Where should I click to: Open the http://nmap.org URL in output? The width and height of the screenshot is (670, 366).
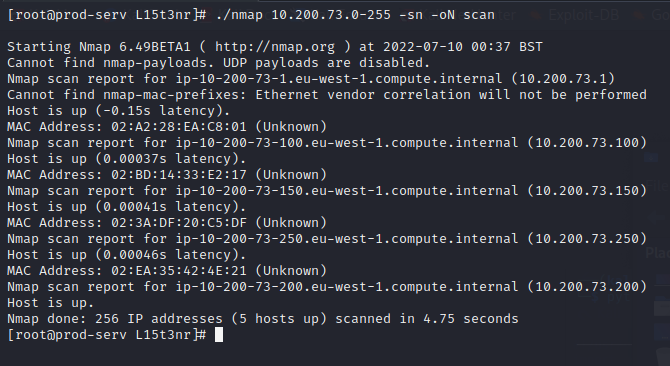275,47
